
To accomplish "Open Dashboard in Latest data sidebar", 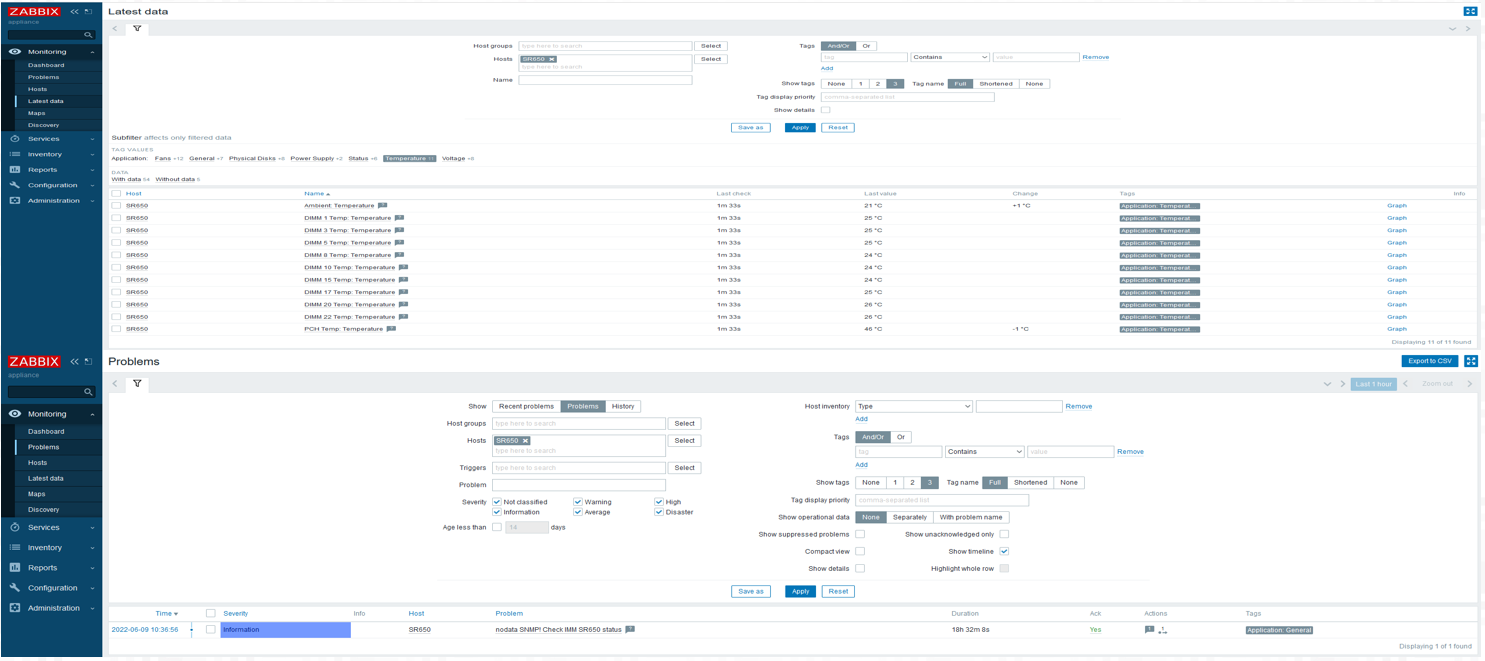I will 46,65.
